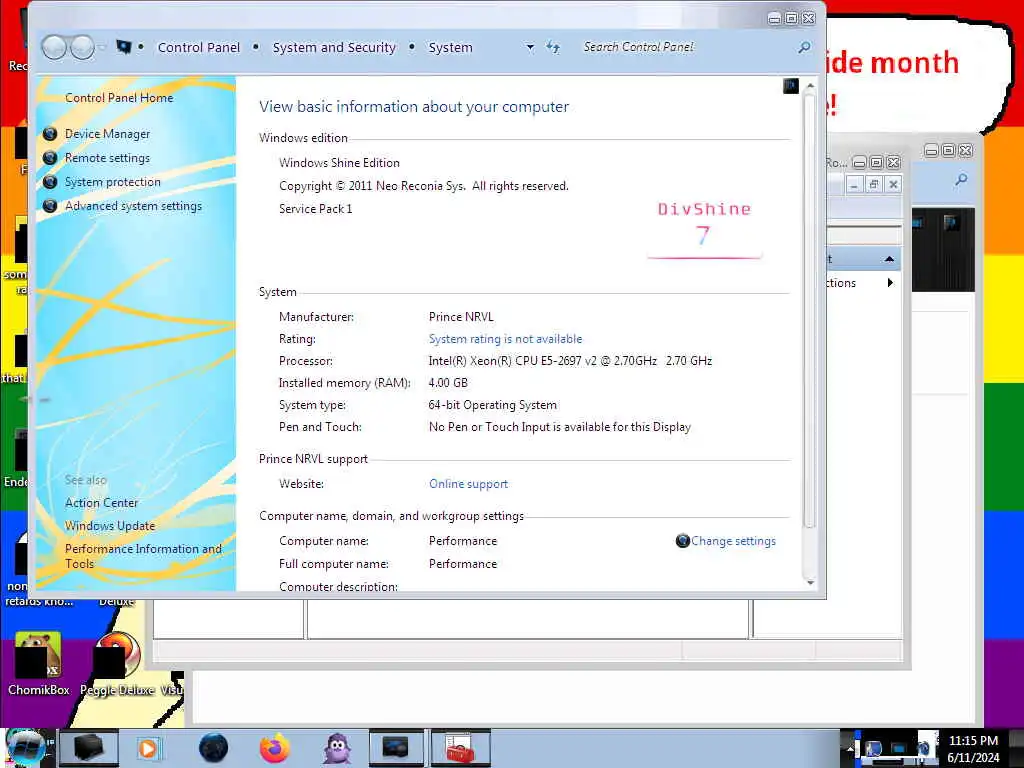
Task: Go to System and Security breadcrumb
Action: coord(334,47)
